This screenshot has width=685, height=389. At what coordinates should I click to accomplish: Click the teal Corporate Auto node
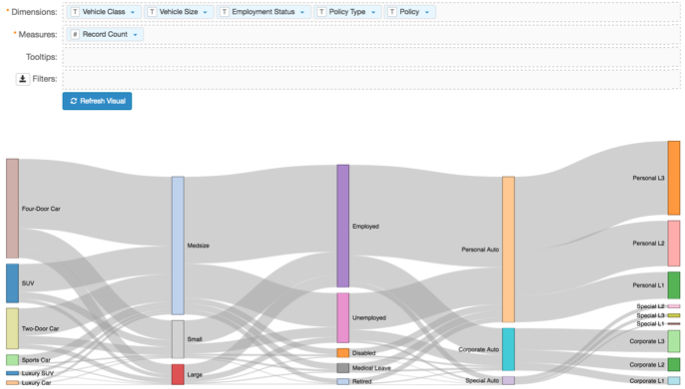point(509,349)
